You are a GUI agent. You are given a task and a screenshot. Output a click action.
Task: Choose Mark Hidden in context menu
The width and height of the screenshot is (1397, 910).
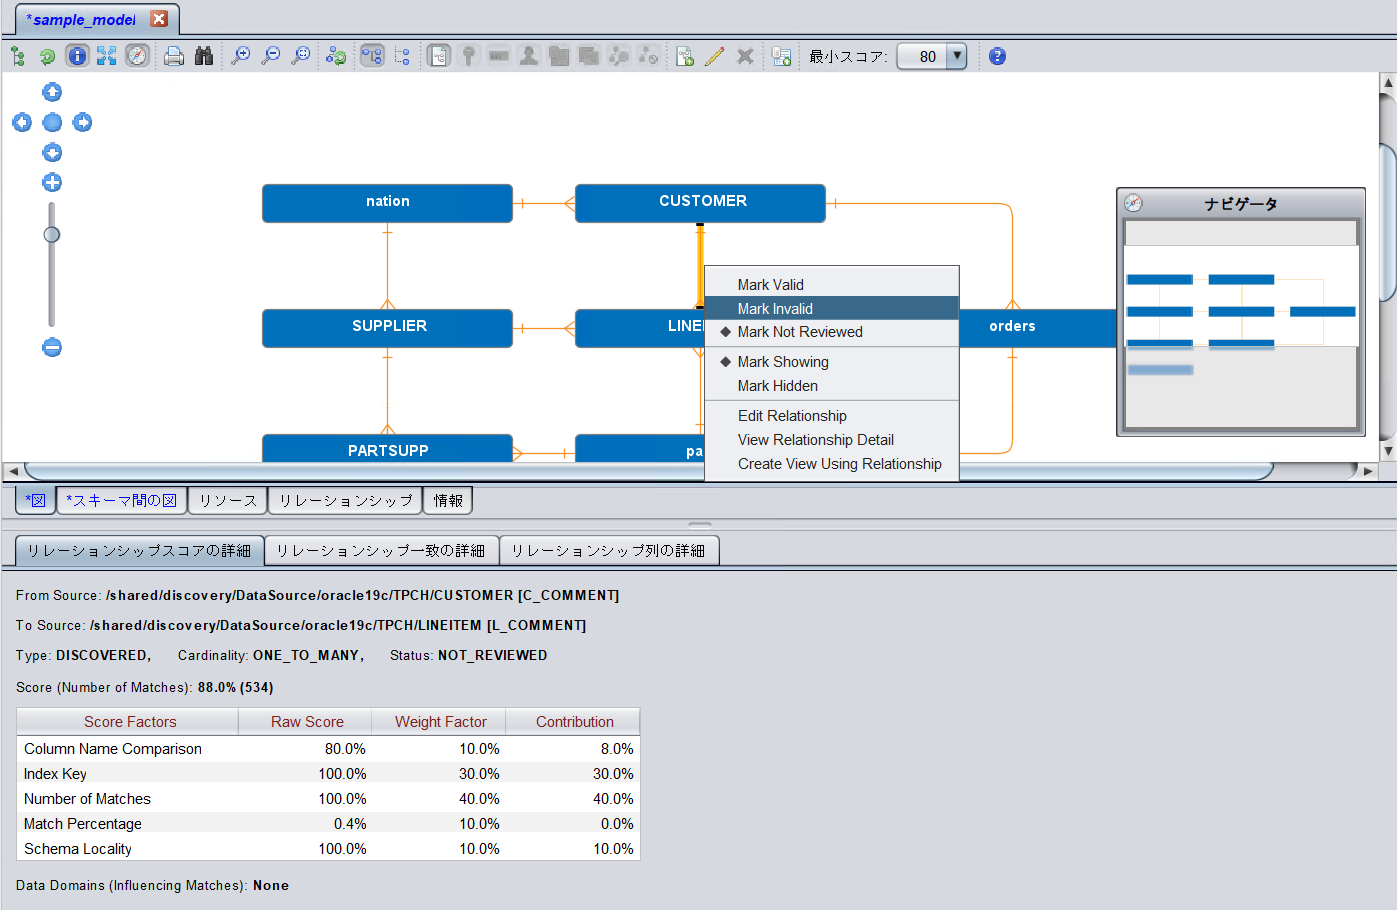point(832,386)
